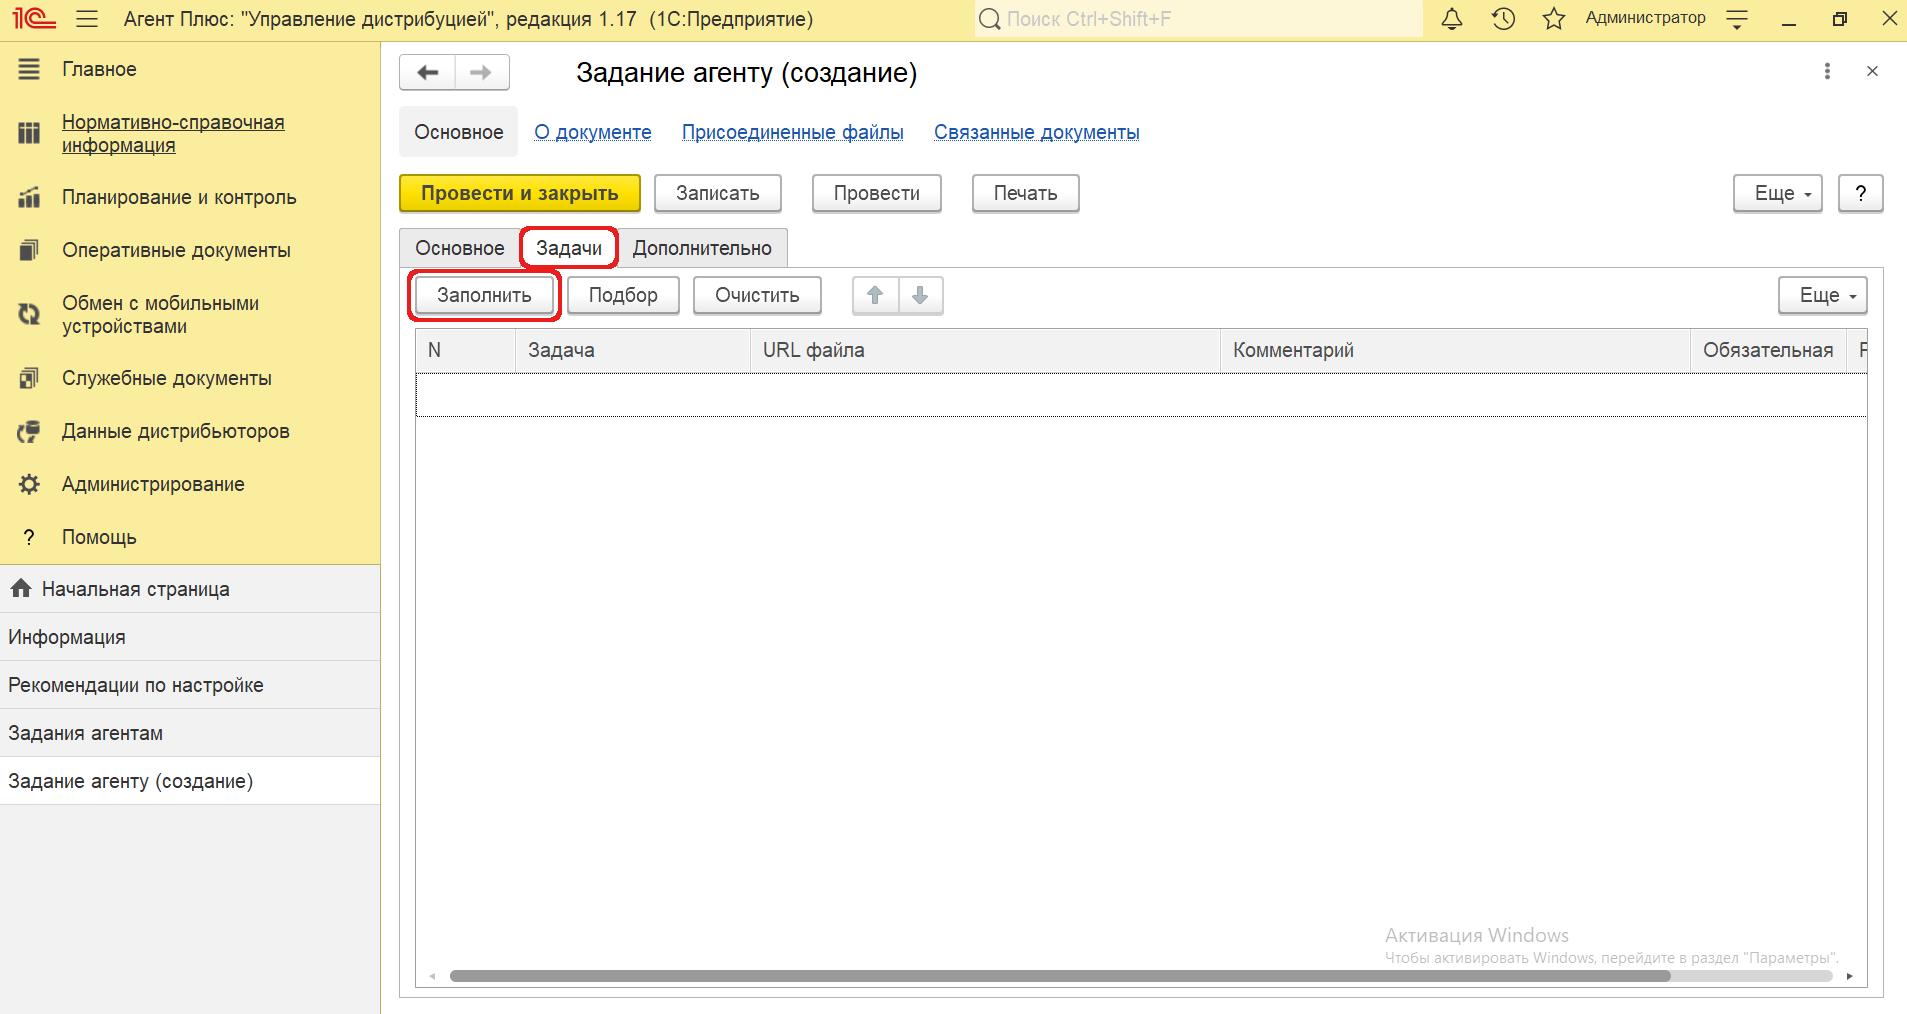Viewport: 1907px width, 1014px height.
Task: Open Данные дистрибьюторов section
Action: pos(176,431)
